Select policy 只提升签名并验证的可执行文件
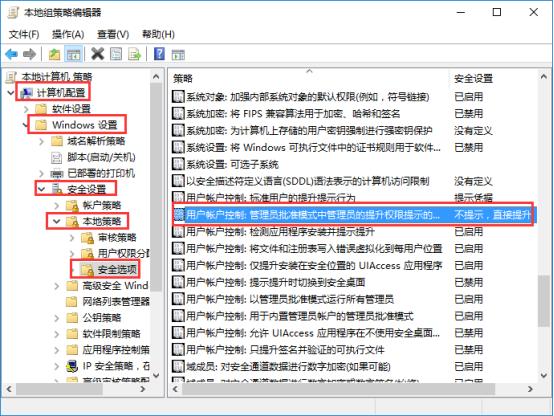 tap(285, 350)
